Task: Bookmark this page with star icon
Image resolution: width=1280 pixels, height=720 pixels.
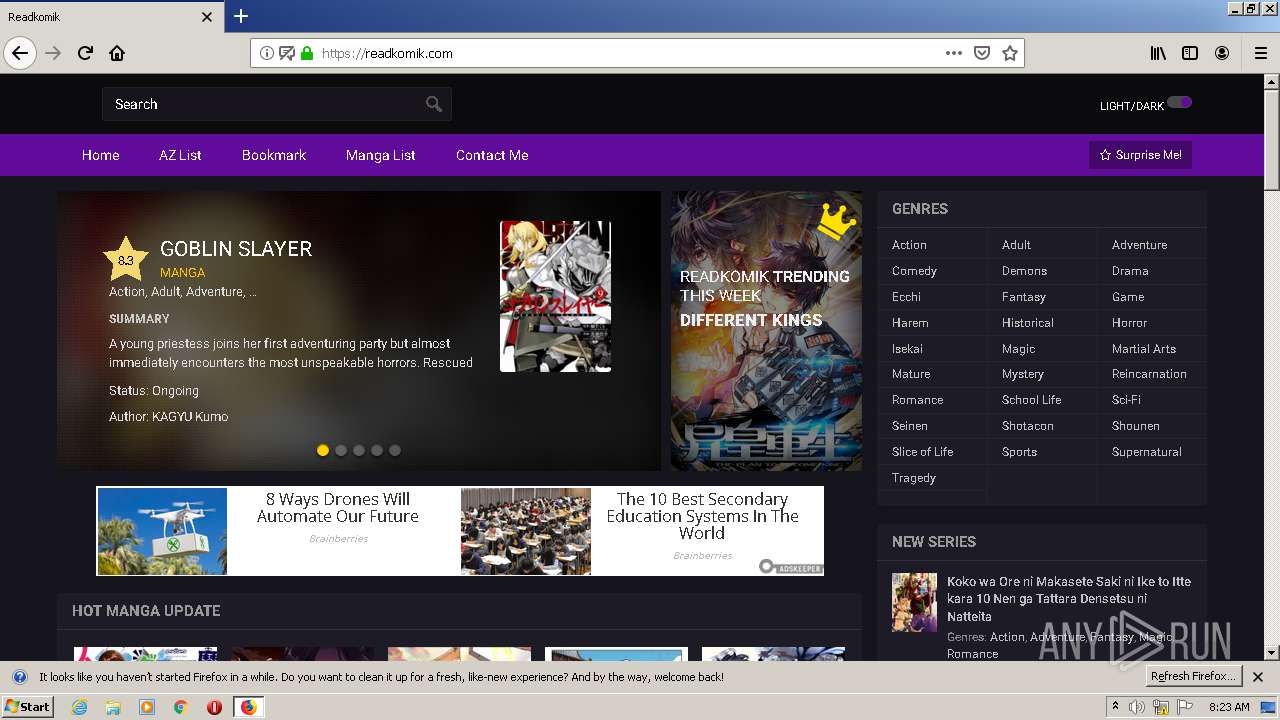Action: [x=1010, y=53]
